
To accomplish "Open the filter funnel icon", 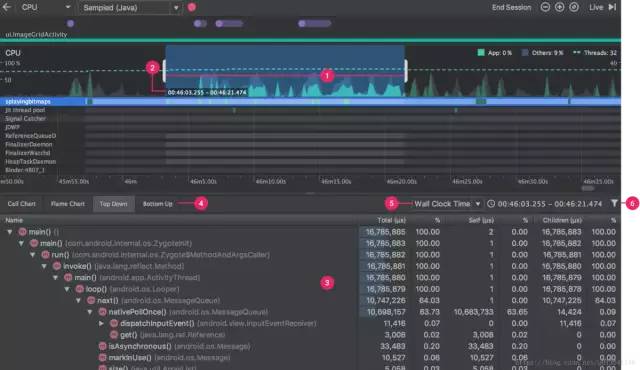I will pos(614,203).
